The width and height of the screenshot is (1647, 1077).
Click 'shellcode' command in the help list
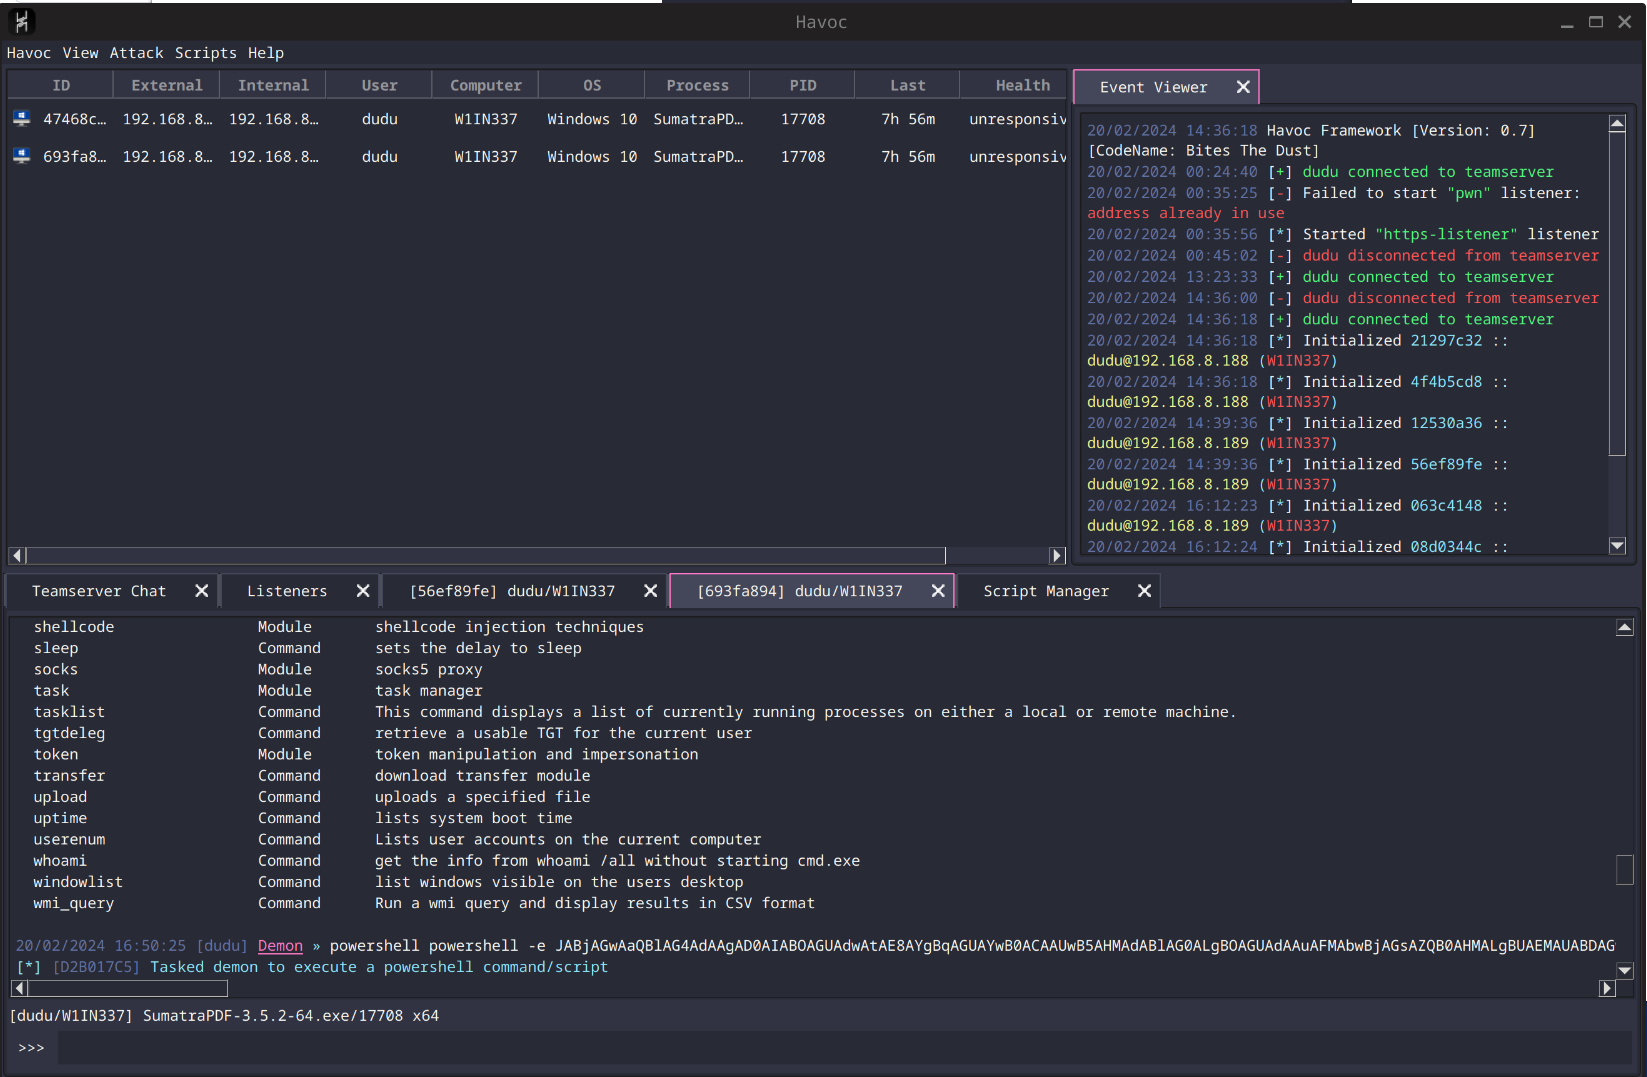(74, 627)
